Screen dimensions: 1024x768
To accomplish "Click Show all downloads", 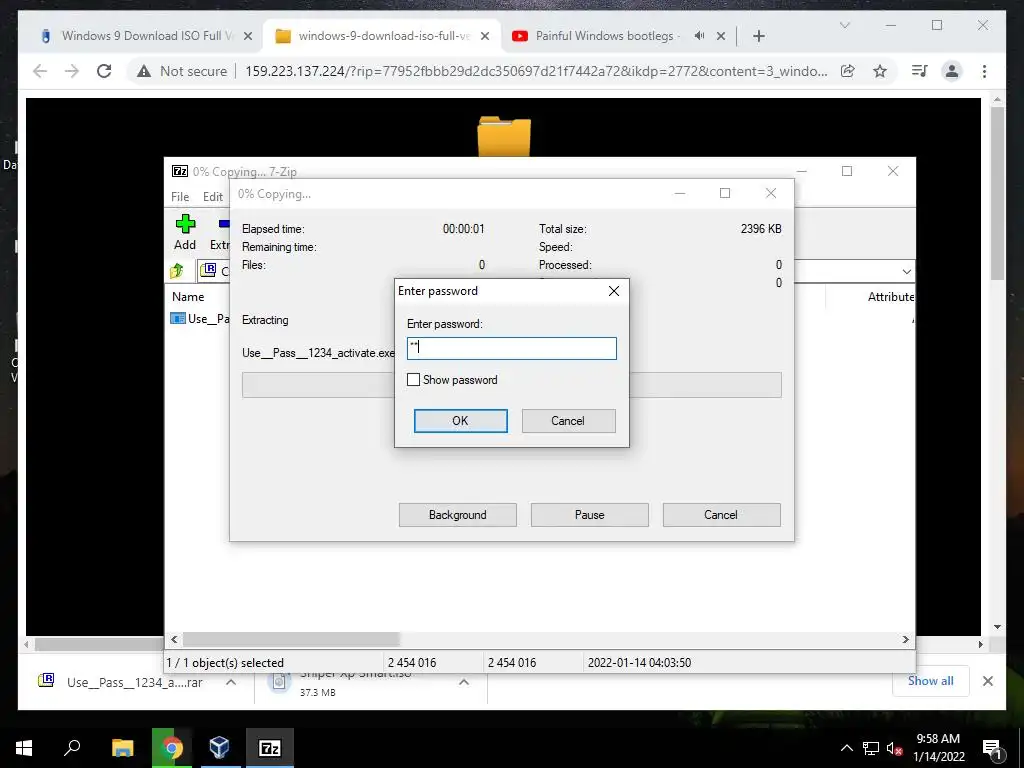I will (x=931, y=680).
